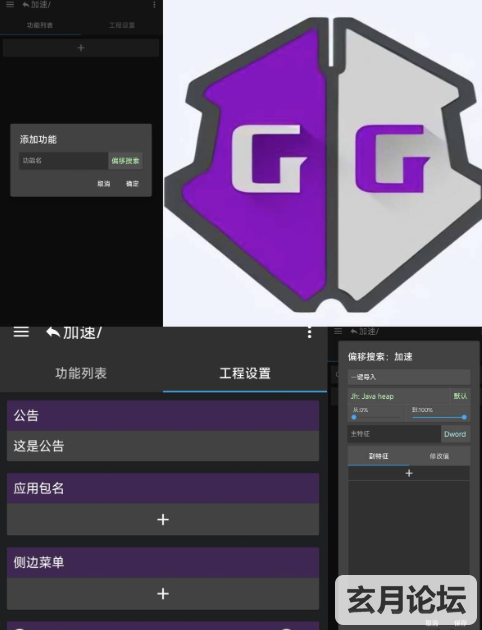Click the GG GameGuardian logo image

tap(323, 164)
